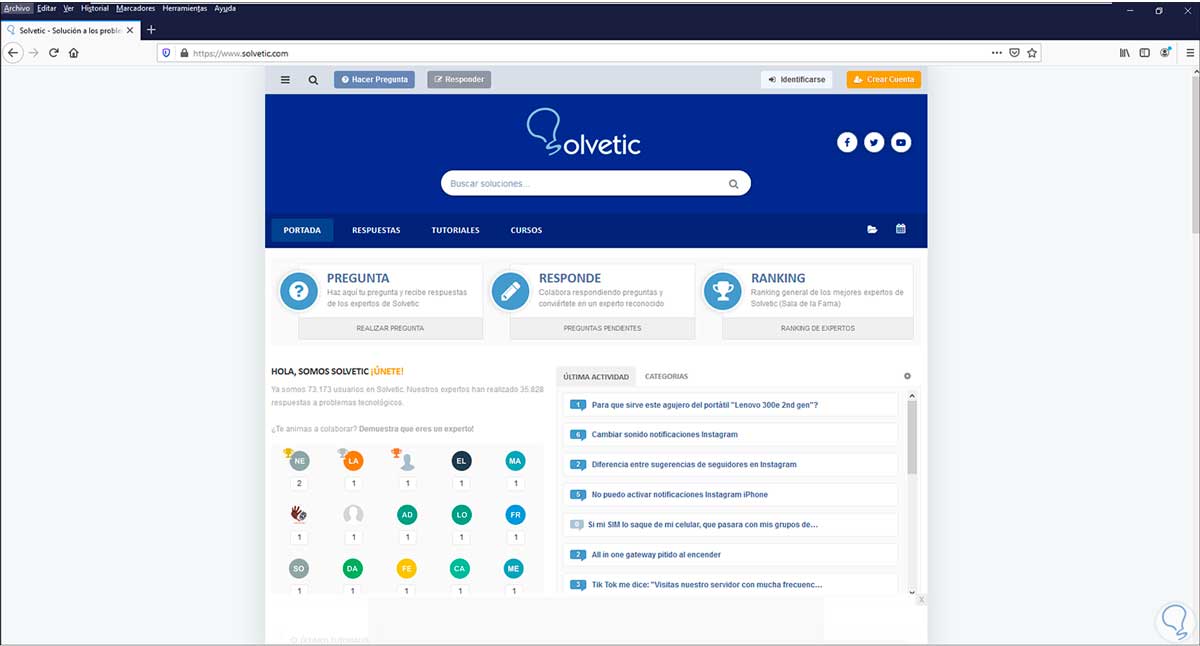Click the REALIZAR PREGUNTA button
Viewport: 1200px width, 646px height.
point(390,328)
